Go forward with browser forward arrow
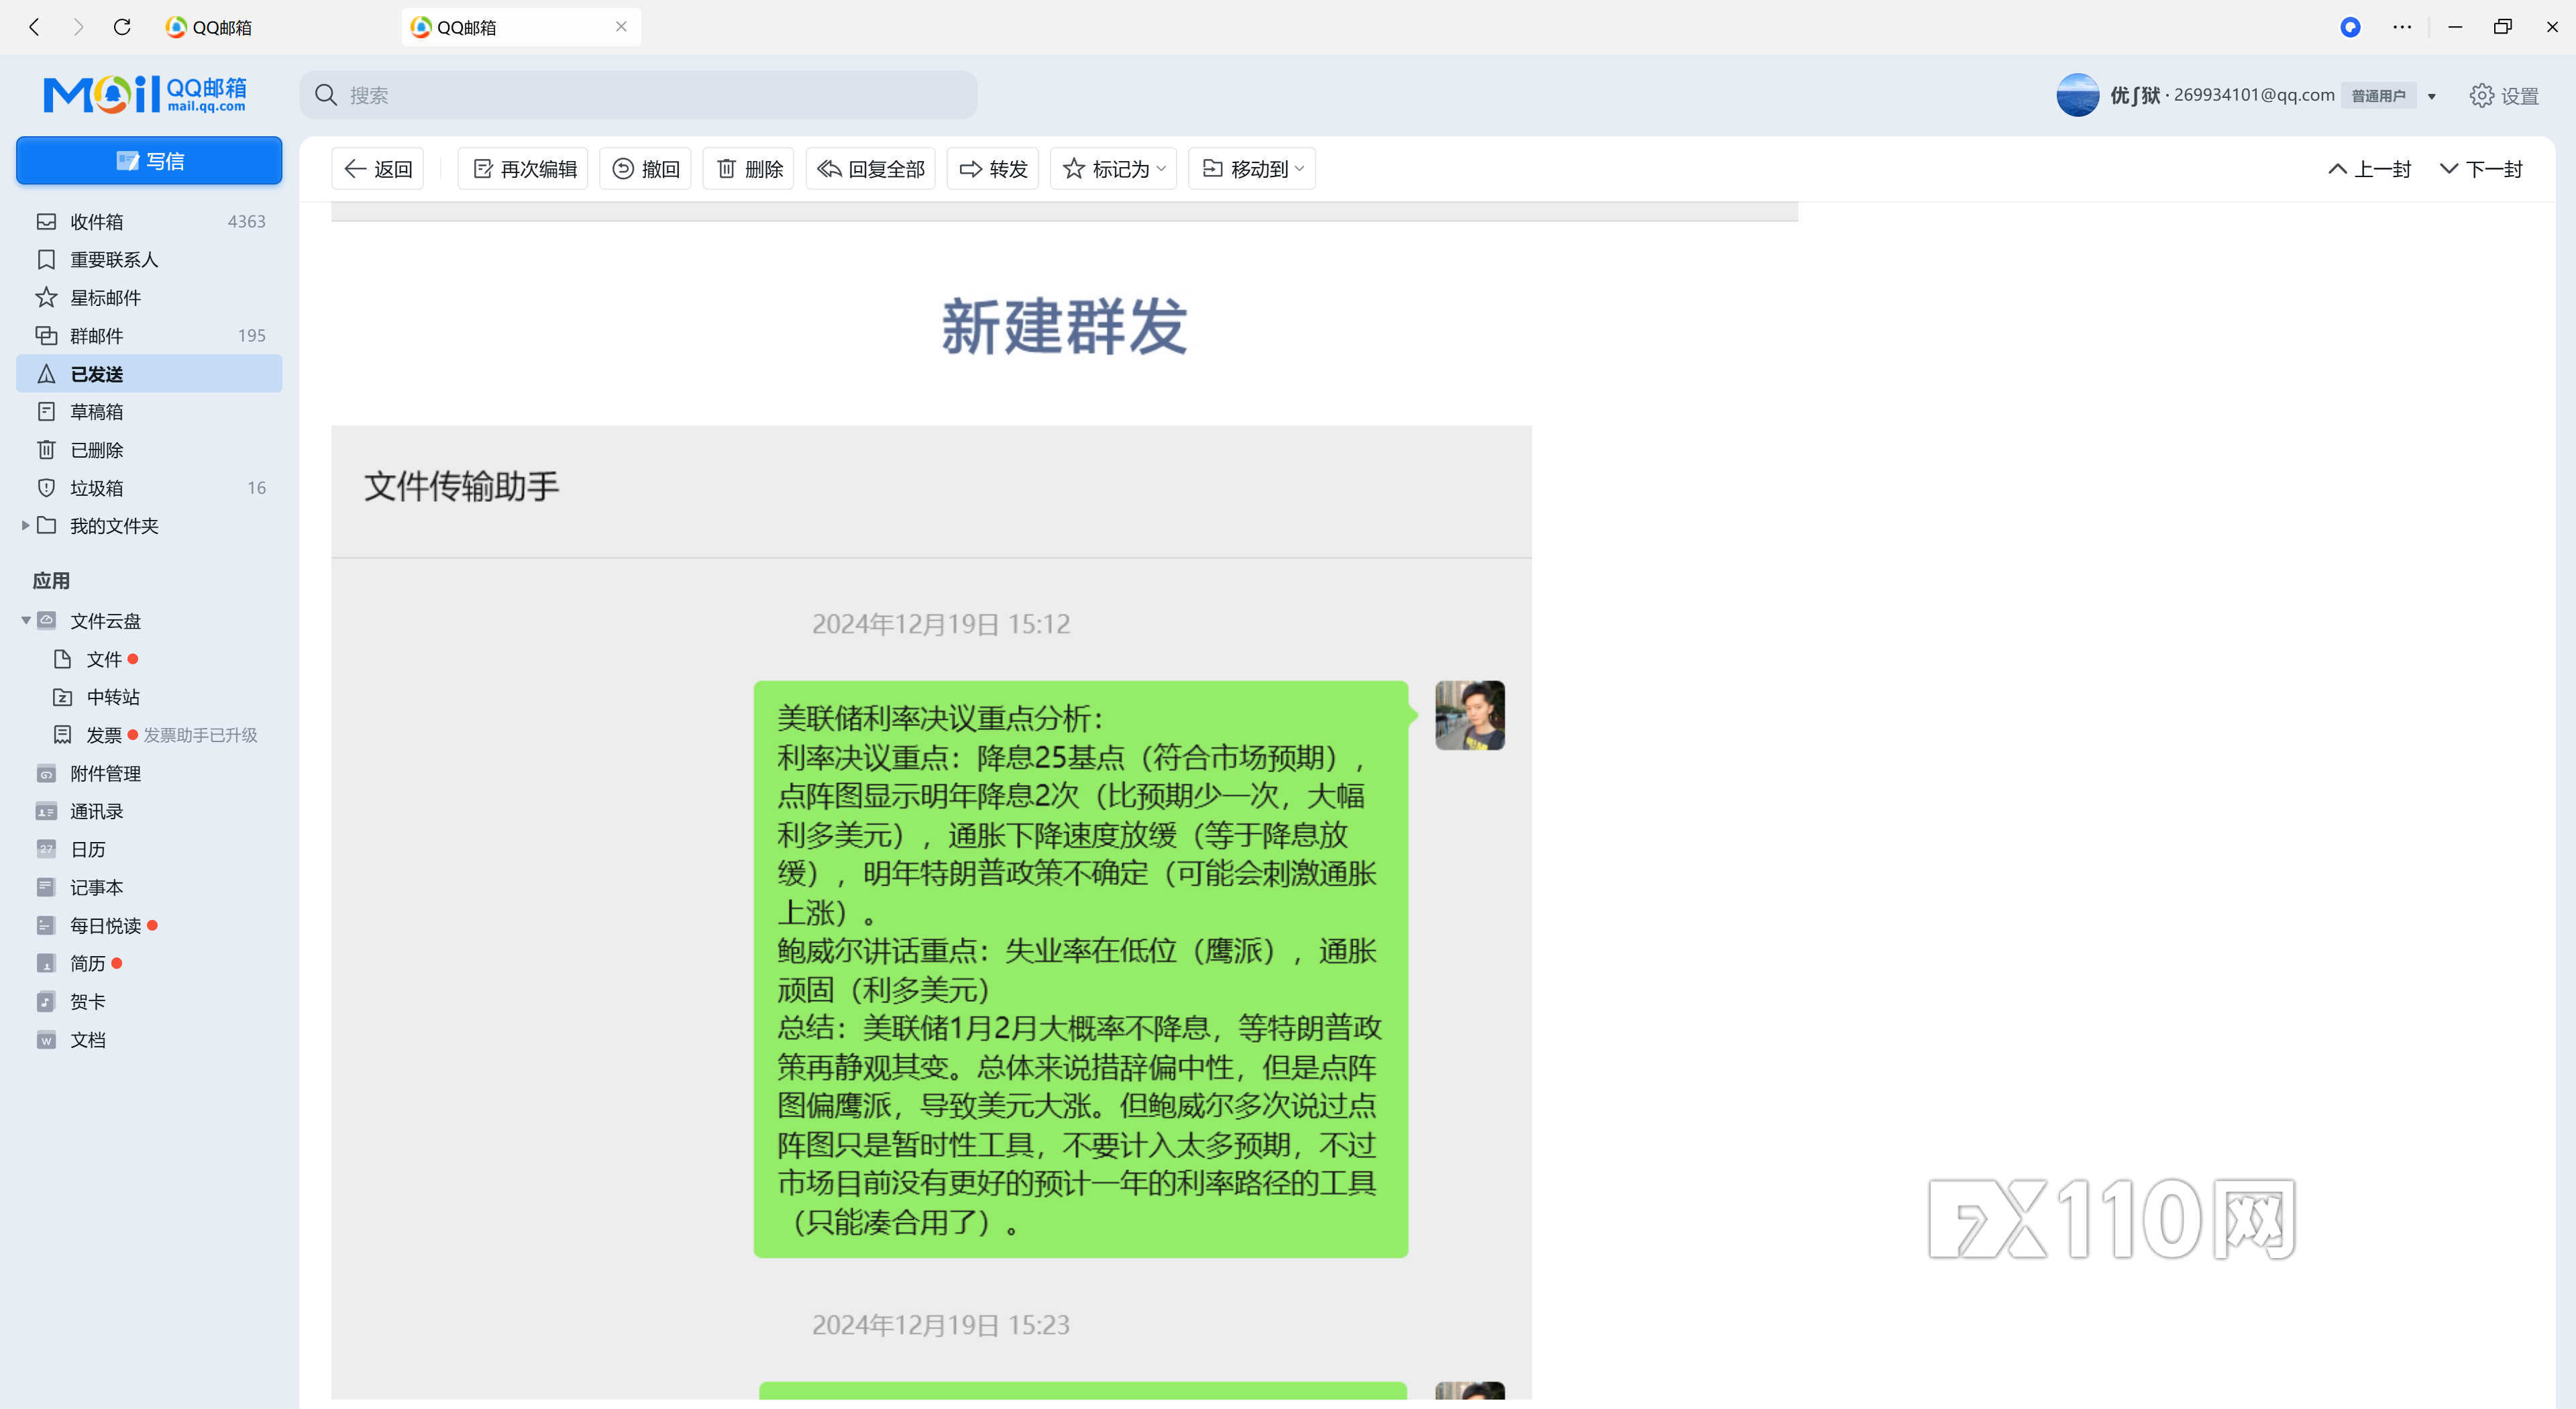This screenshot has height=1409, width=2576. tap(78, 27)
